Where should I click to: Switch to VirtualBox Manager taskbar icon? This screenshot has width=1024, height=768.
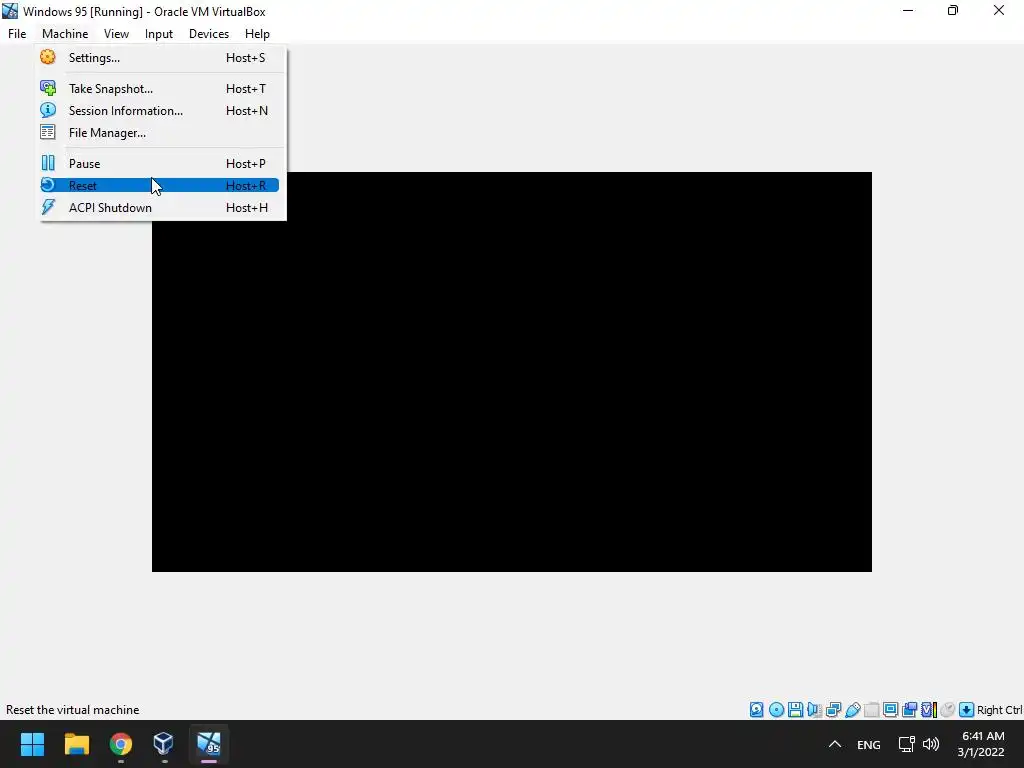pyautogui.click(x=164, y=744)
